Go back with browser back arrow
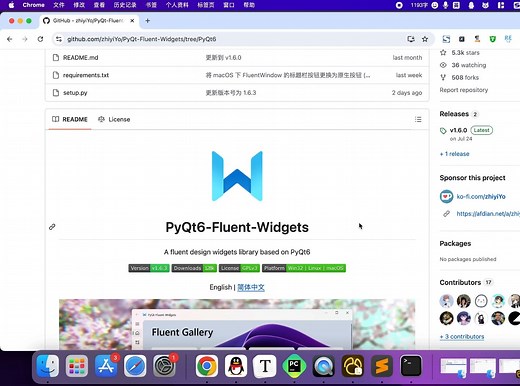Screen dimensions: 520x386 pyautogui.click(x=10, y=39)
